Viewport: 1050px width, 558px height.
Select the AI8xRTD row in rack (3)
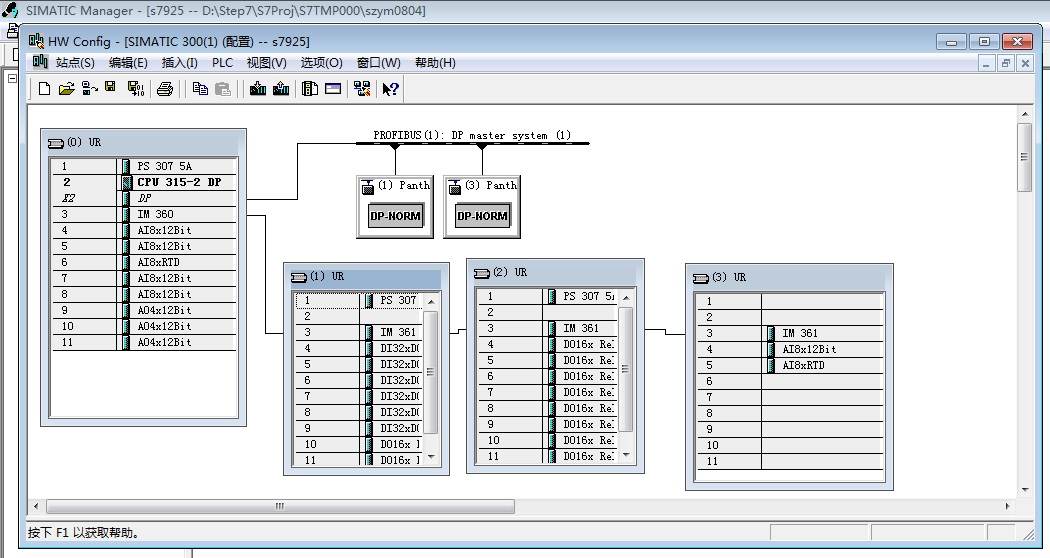point(790,365)
